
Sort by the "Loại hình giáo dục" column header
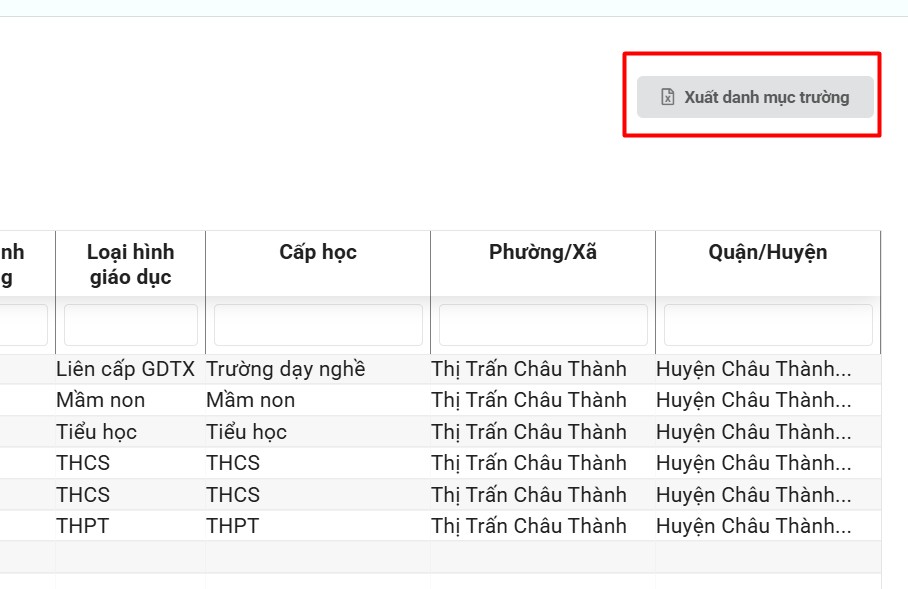tap(130, 264)
